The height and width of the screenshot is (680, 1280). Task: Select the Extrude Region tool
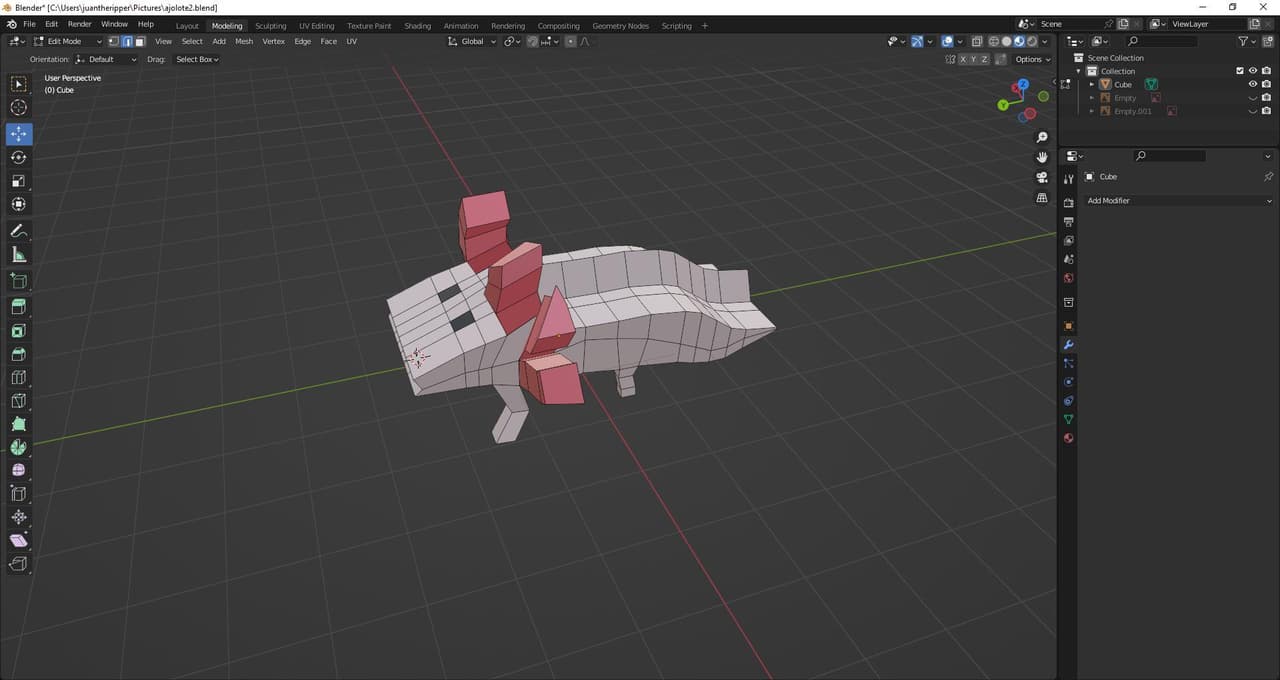coord(19,307)
